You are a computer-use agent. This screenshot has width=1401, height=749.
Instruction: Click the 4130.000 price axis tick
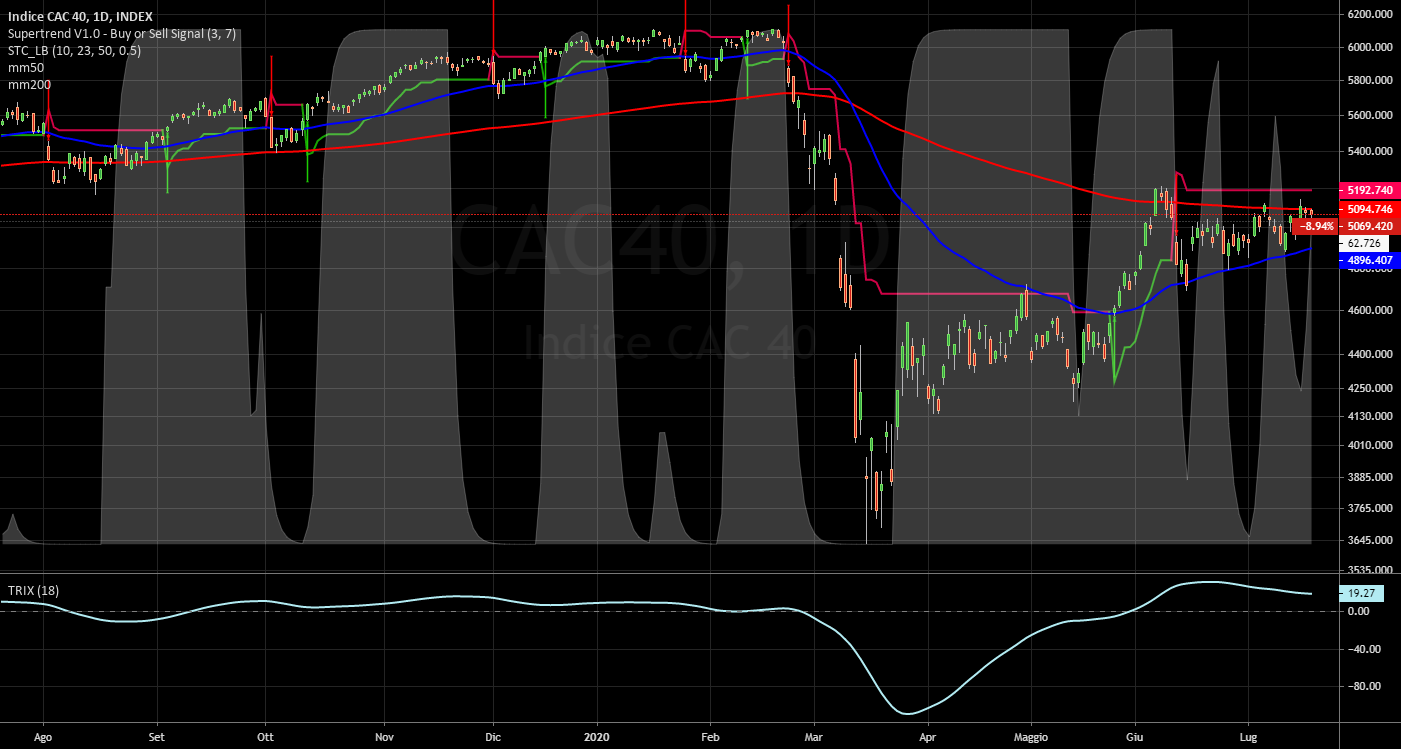tap(1371, 416)
